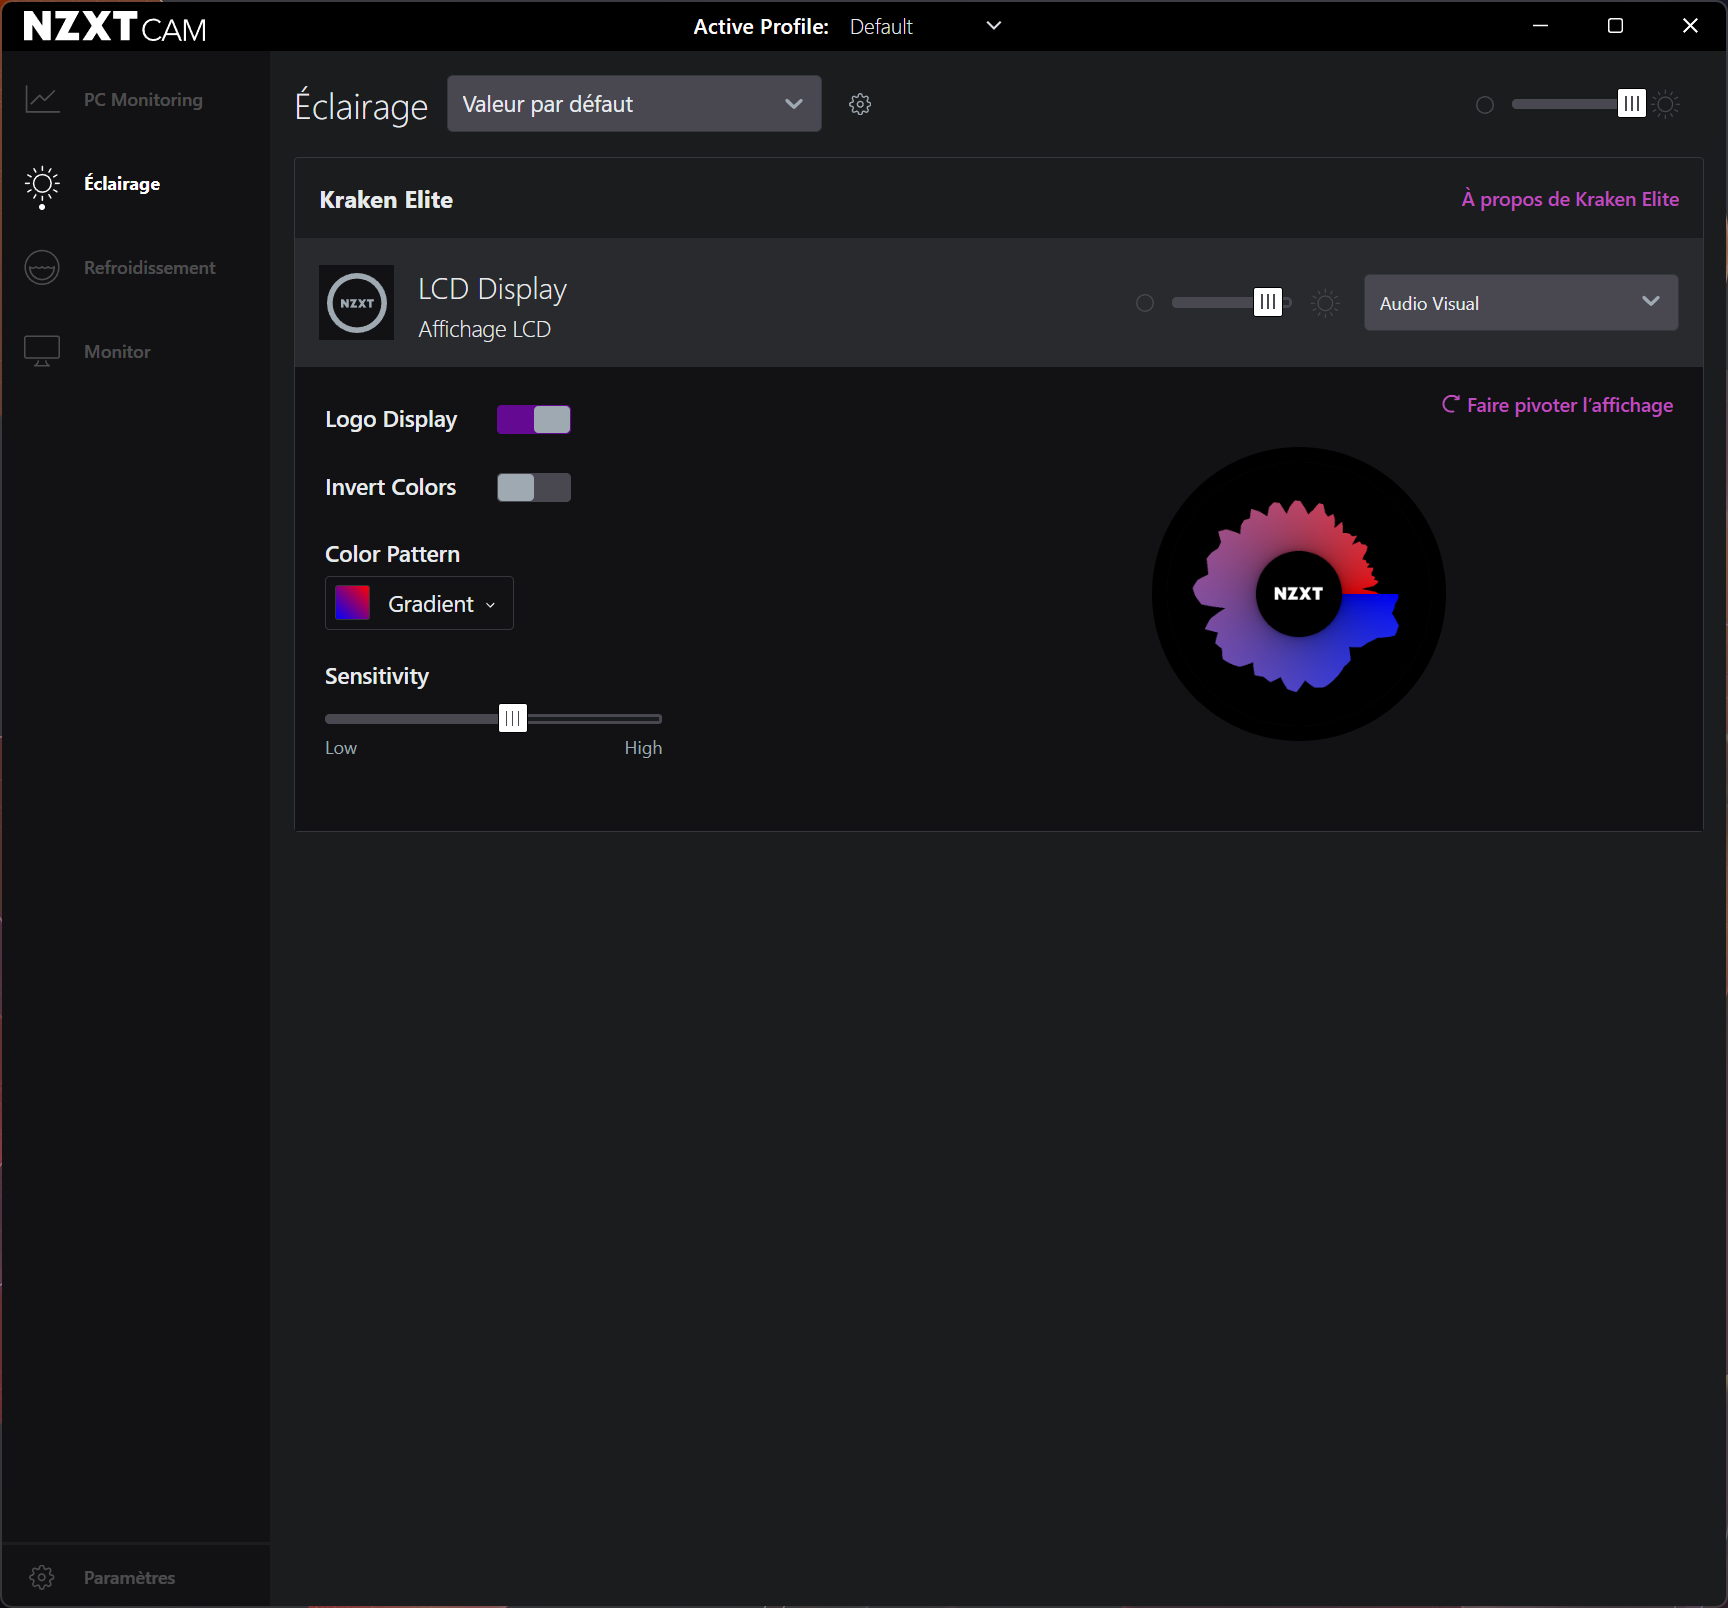Click the Refroidissement cooling icon
This screenshot has height=1608, width=1728.
tap(42, 268)
